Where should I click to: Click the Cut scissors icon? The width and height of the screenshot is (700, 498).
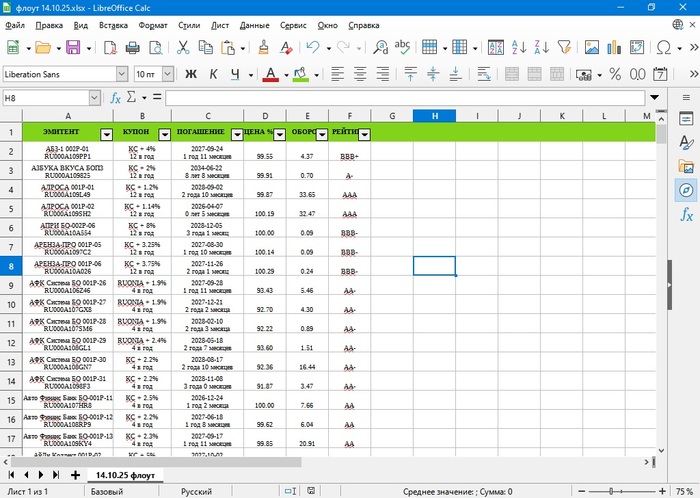point(183,47)
